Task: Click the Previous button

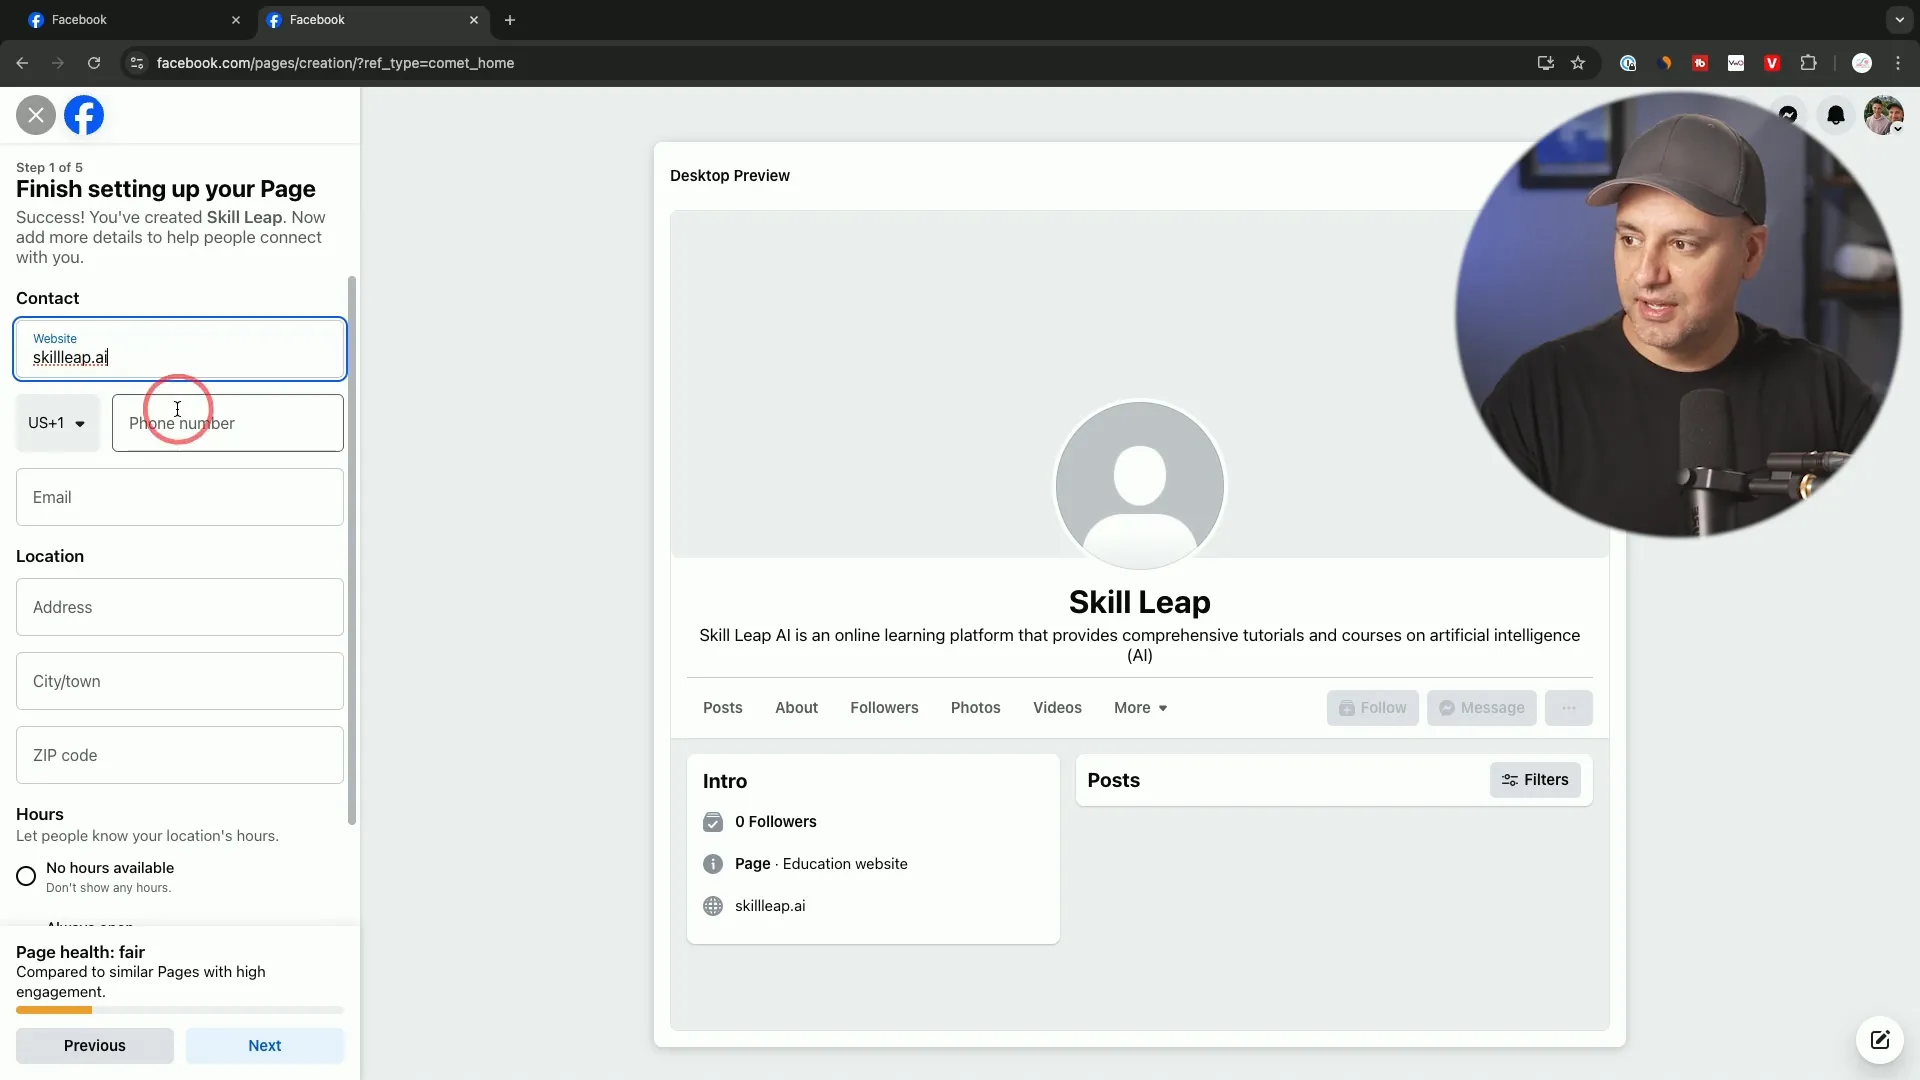Action: click(95, 1046)
